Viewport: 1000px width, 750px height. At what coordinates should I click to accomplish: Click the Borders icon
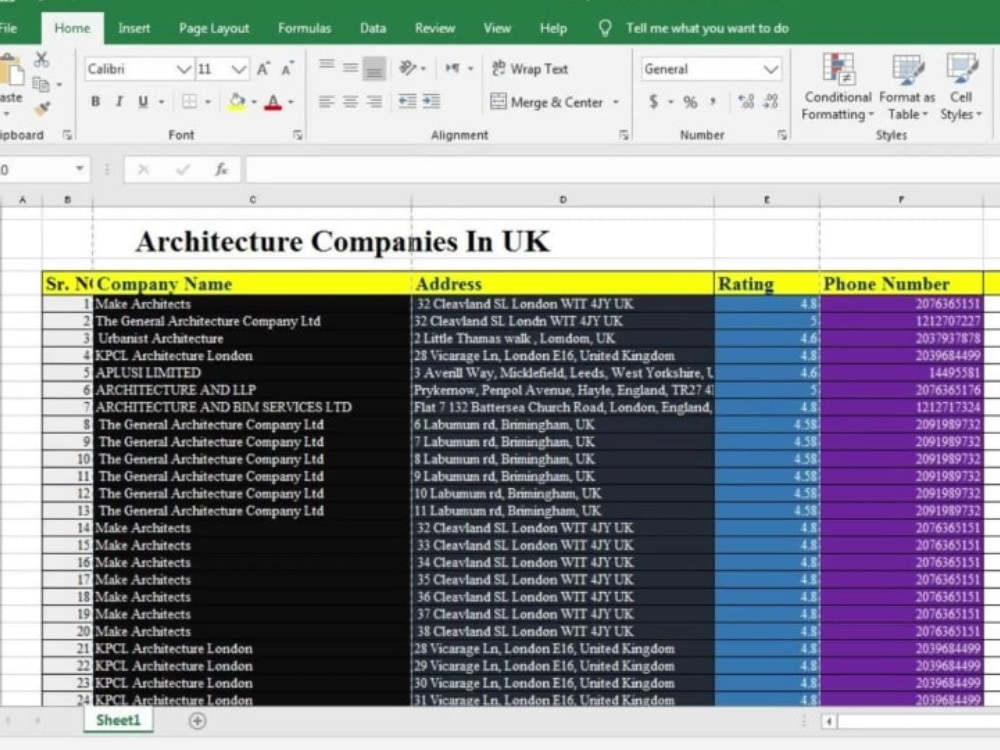point(189,101)
